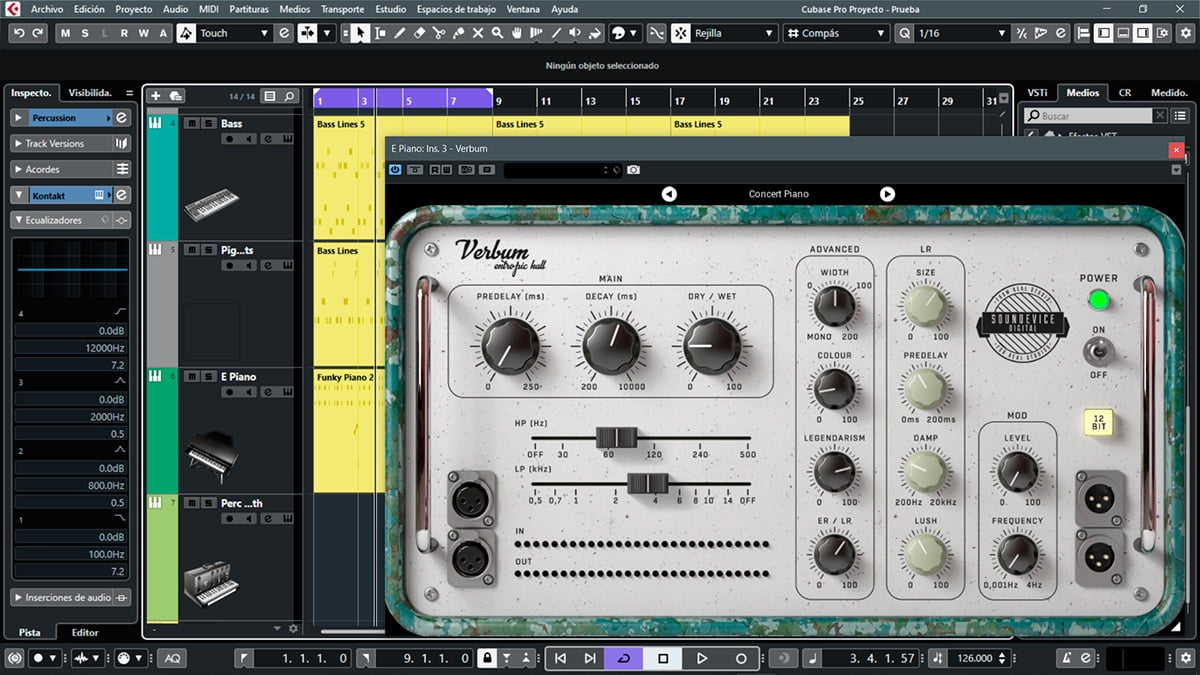This screenshot has width=1200, height=675.
Task: Start recording with the Record button
Action: click(741, 658)
